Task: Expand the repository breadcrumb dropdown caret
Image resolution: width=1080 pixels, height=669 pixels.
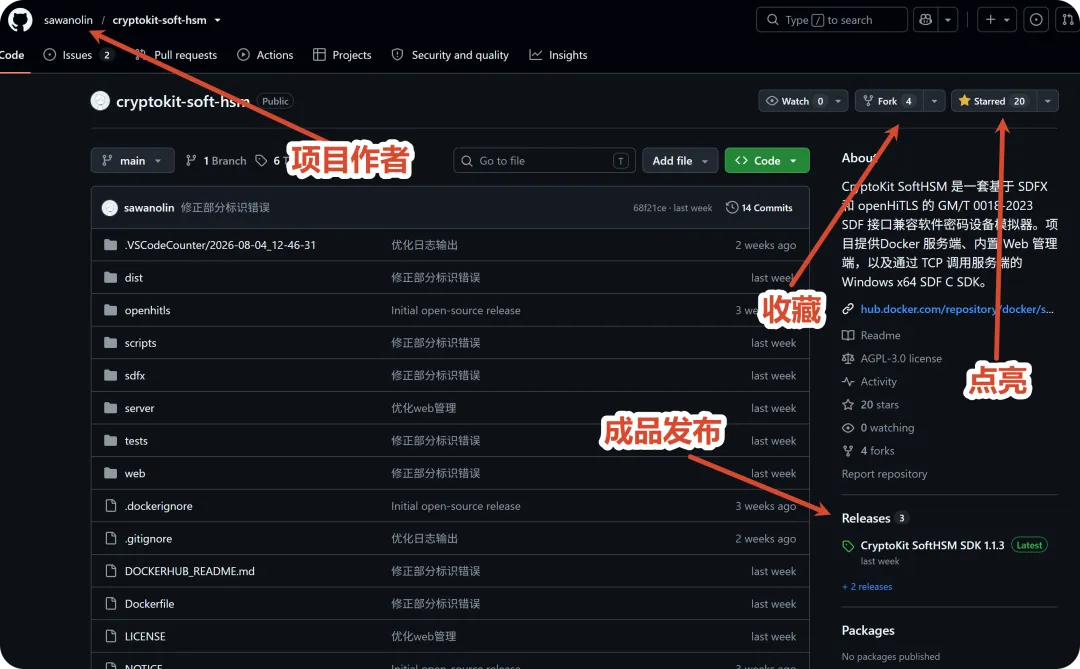Action: (x=218, y=20)
